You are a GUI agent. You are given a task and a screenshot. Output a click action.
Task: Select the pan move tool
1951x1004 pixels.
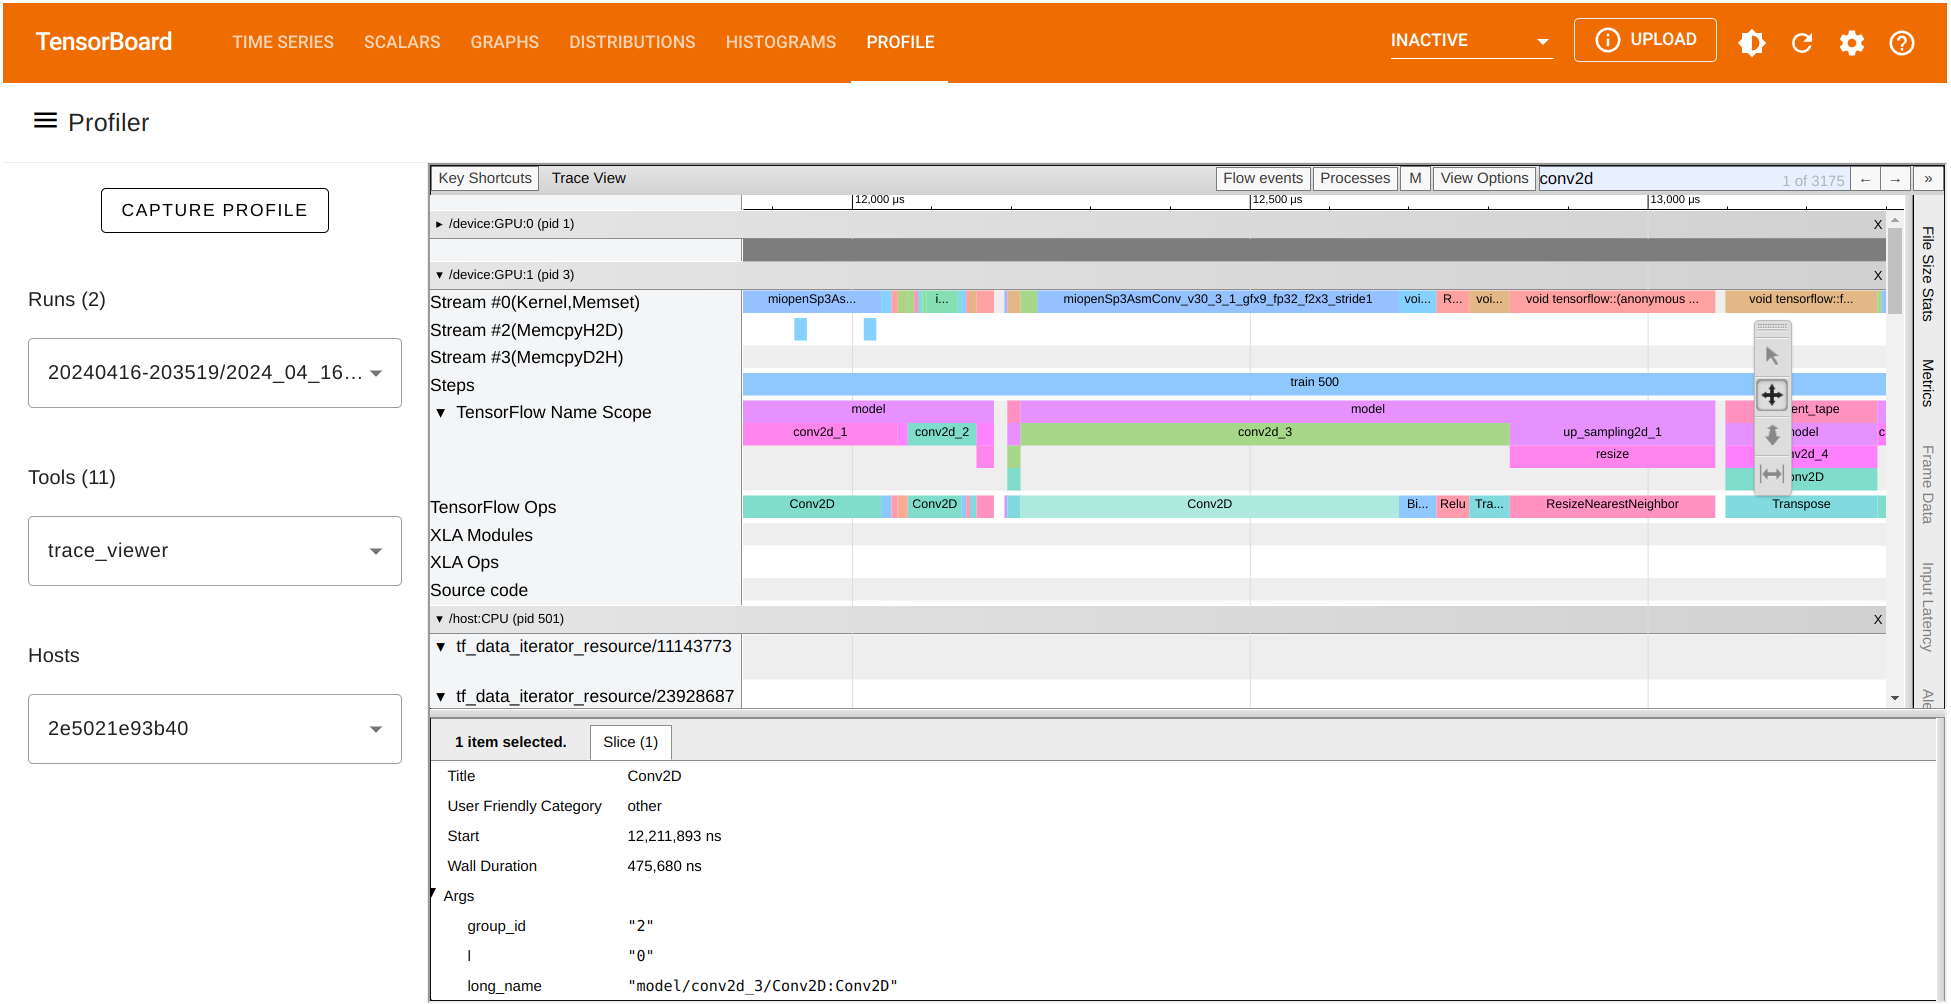coord(1772,395)
